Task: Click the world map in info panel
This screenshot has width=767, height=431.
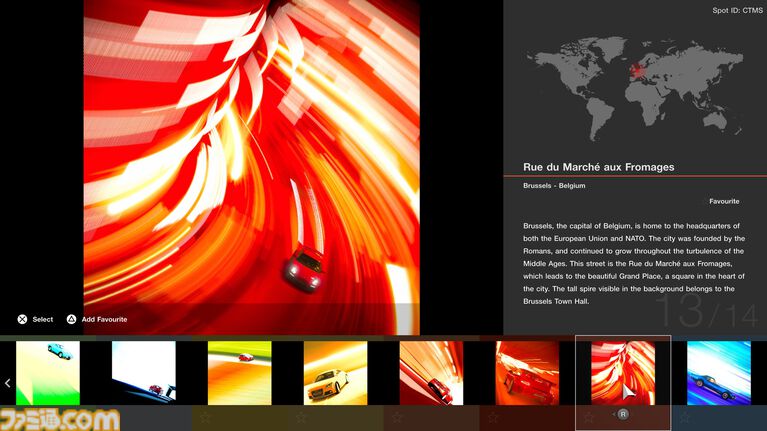Action: 635,90
